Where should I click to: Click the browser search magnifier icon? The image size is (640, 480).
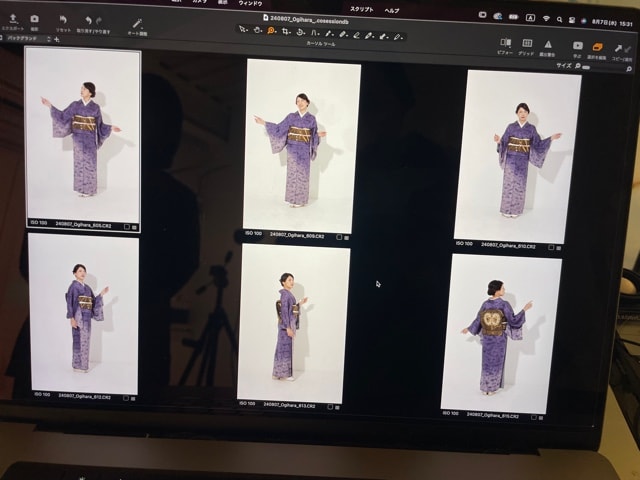(x=629, y=69)
